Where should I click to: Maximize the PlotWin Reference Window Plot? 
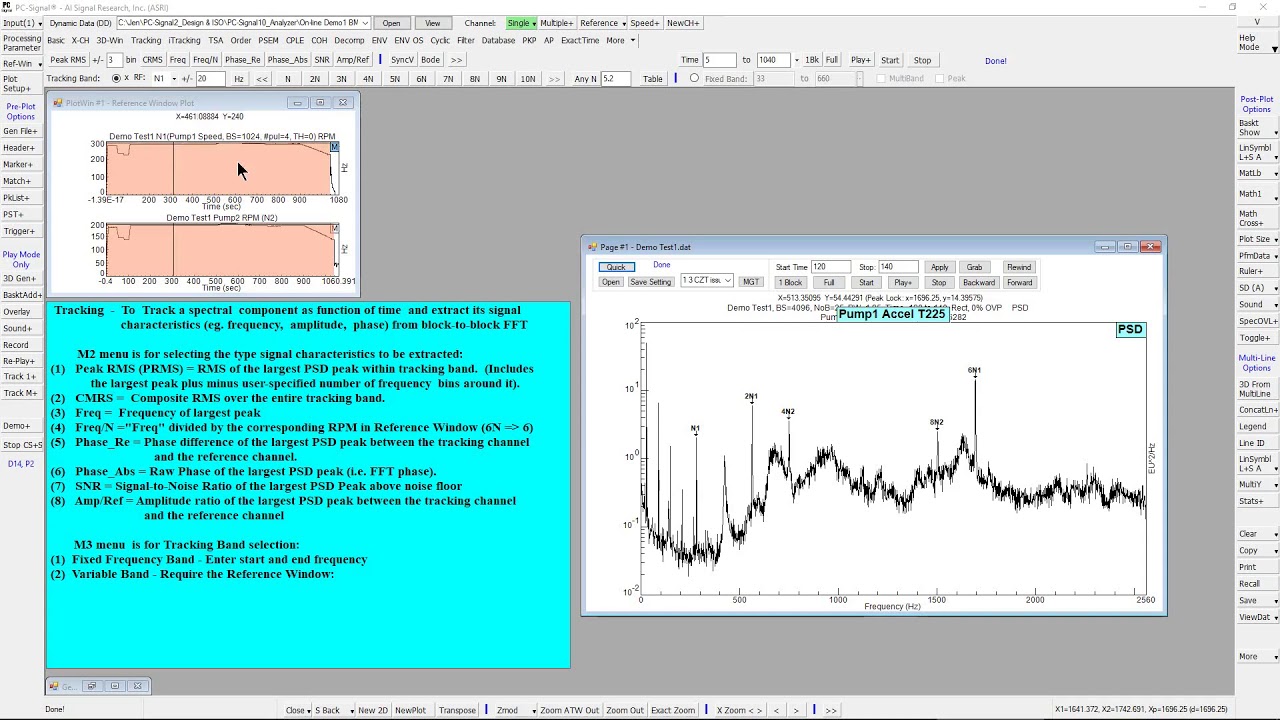pos(320,103)
